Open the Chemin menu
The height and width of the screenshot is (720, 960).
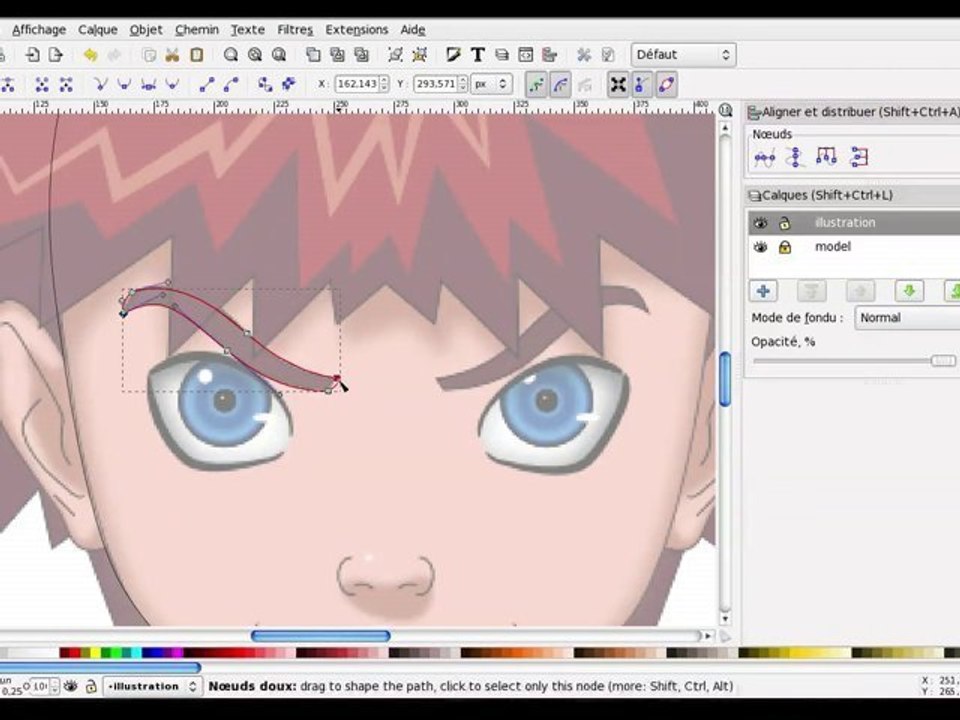(197, 29)
